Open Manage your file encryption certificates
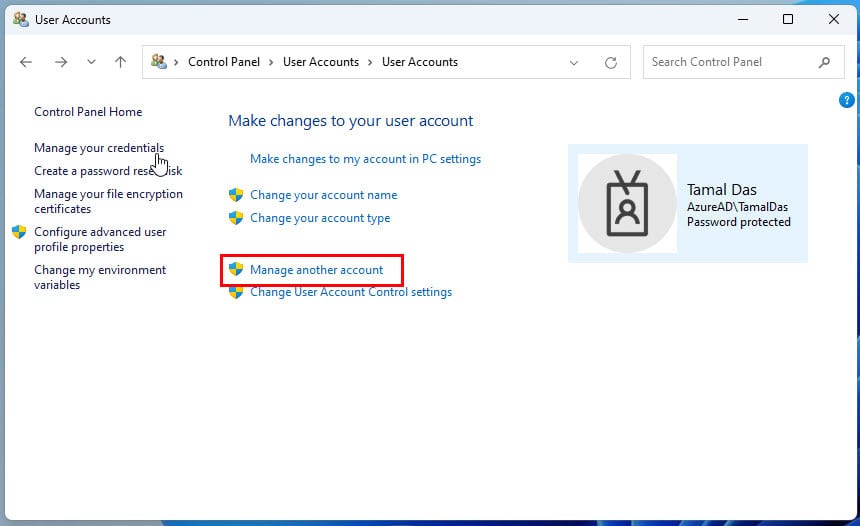 pyautogui.click(x=108, y=201)
